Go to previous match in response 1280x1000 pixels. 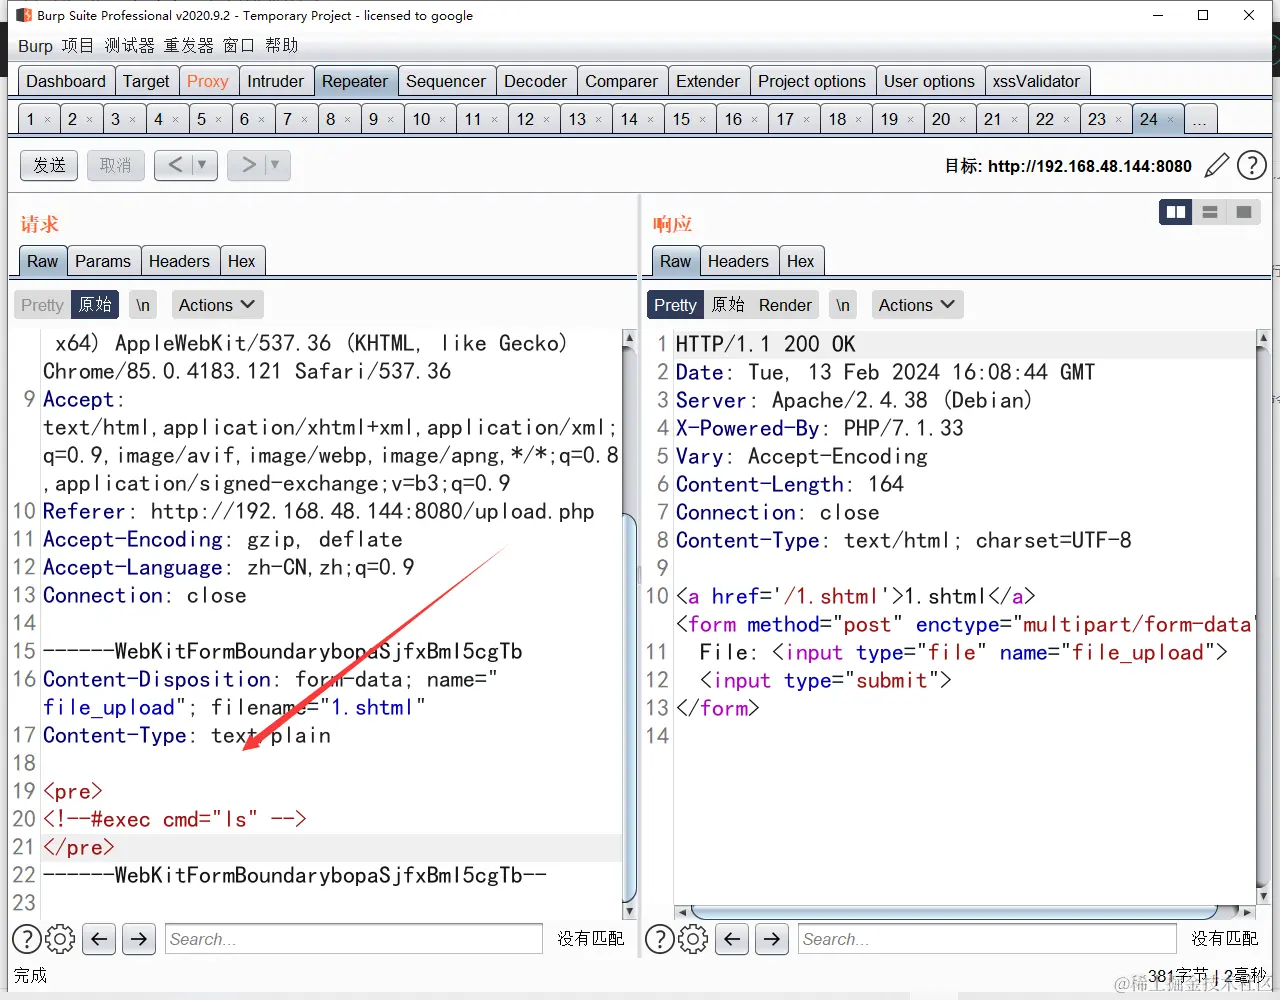point(732,939)
